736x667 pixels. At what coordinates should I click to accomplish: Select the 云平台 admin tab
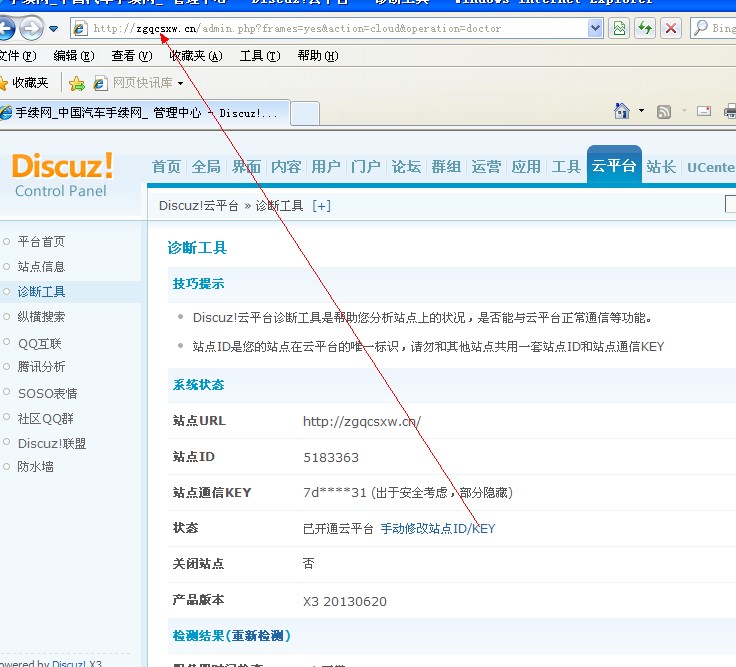pyautogui.click(x=614, y=165)
